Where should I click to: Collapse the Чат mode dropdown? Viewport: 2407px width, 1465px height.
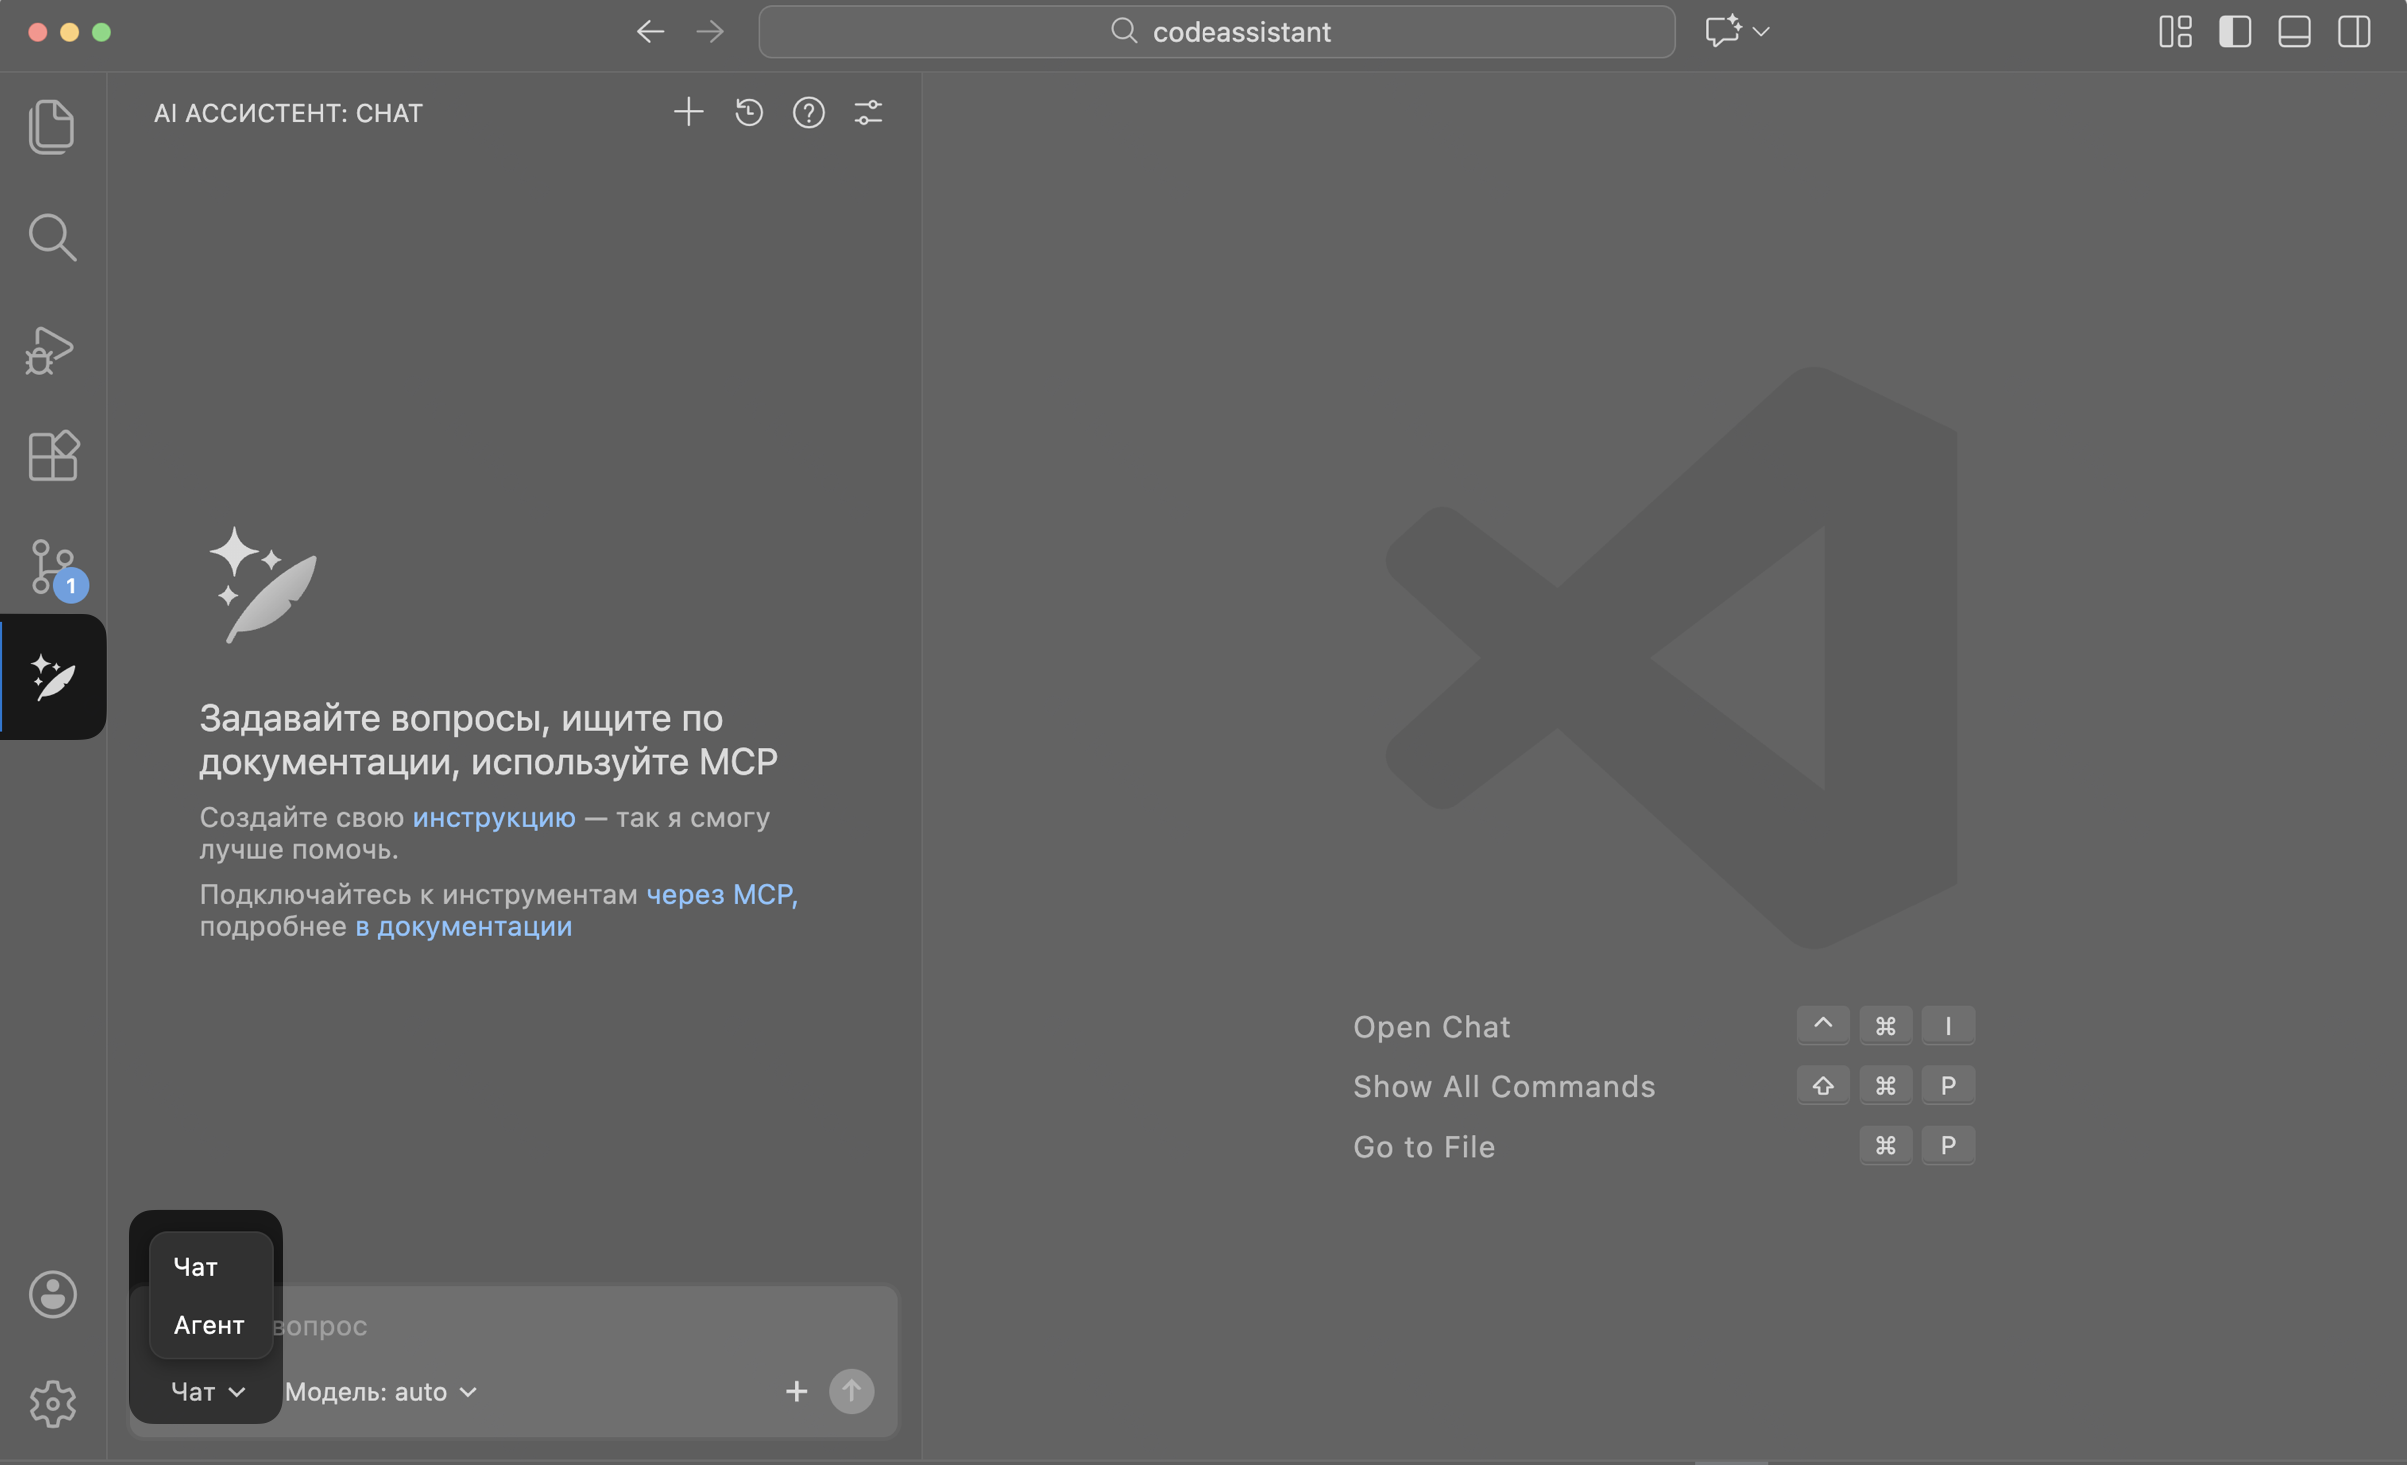point(208,1392)
